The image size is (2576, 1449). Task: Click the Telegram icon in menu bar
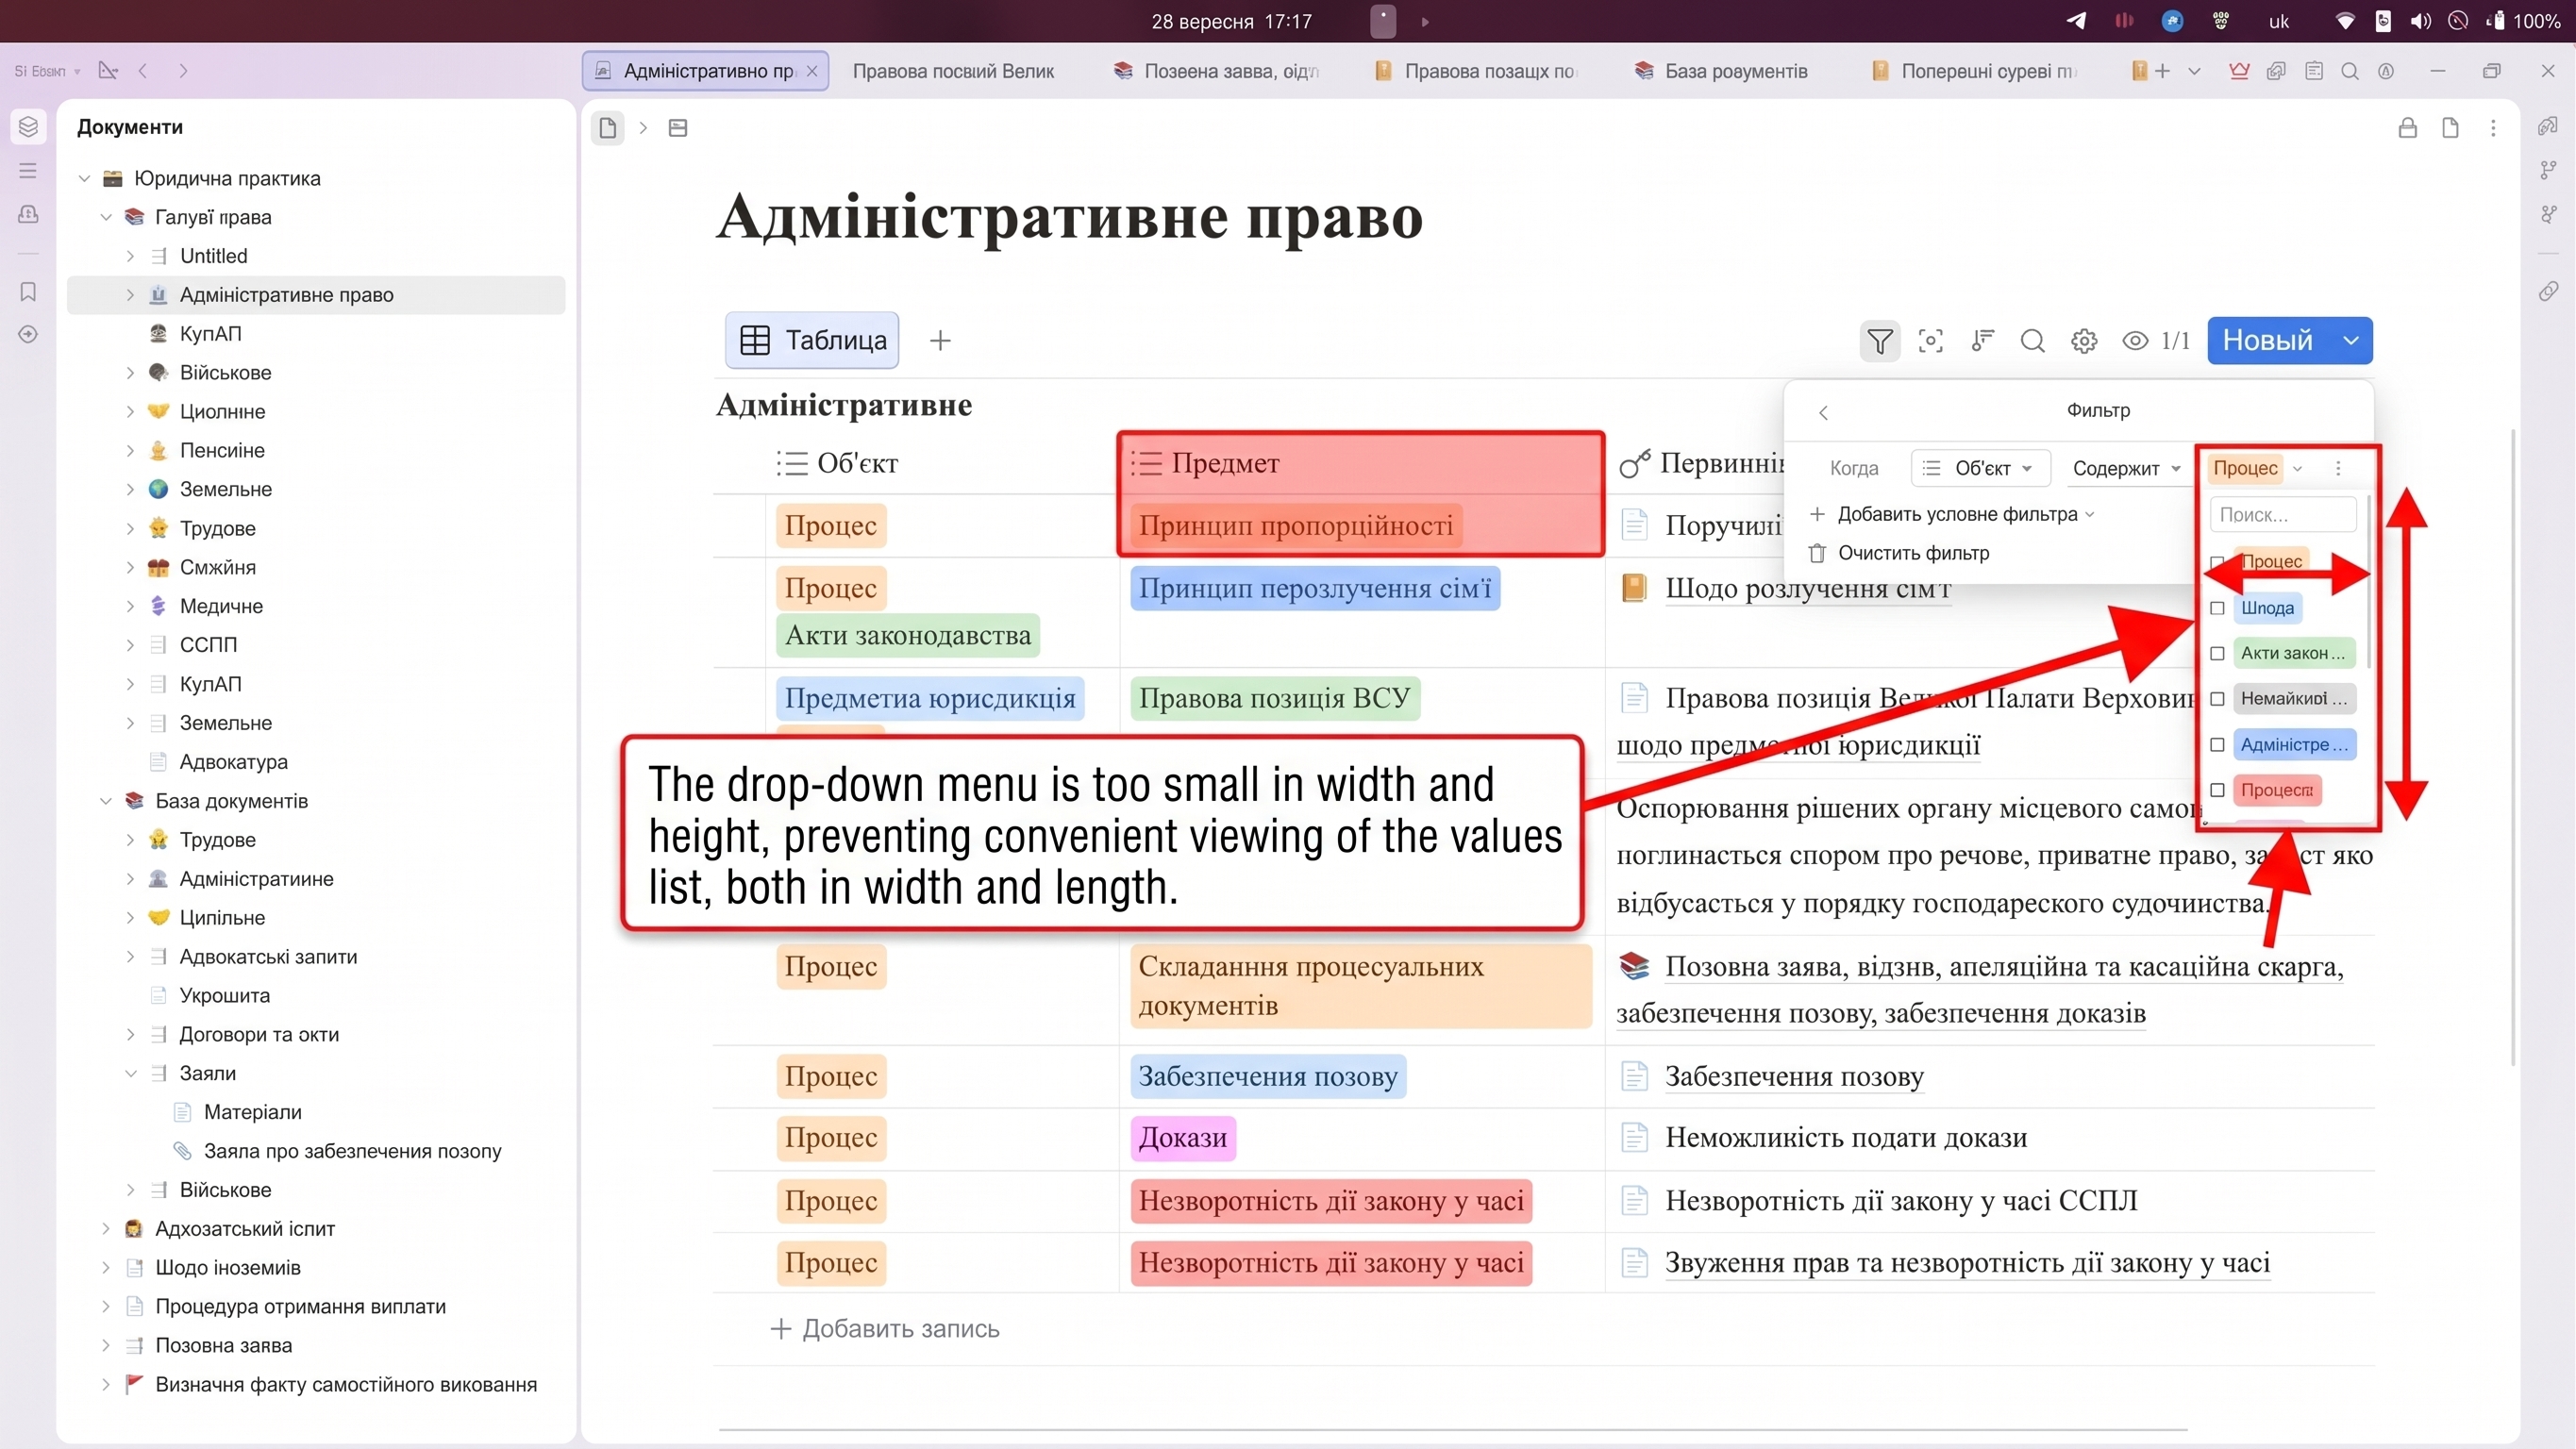(x=2076, y=21)
